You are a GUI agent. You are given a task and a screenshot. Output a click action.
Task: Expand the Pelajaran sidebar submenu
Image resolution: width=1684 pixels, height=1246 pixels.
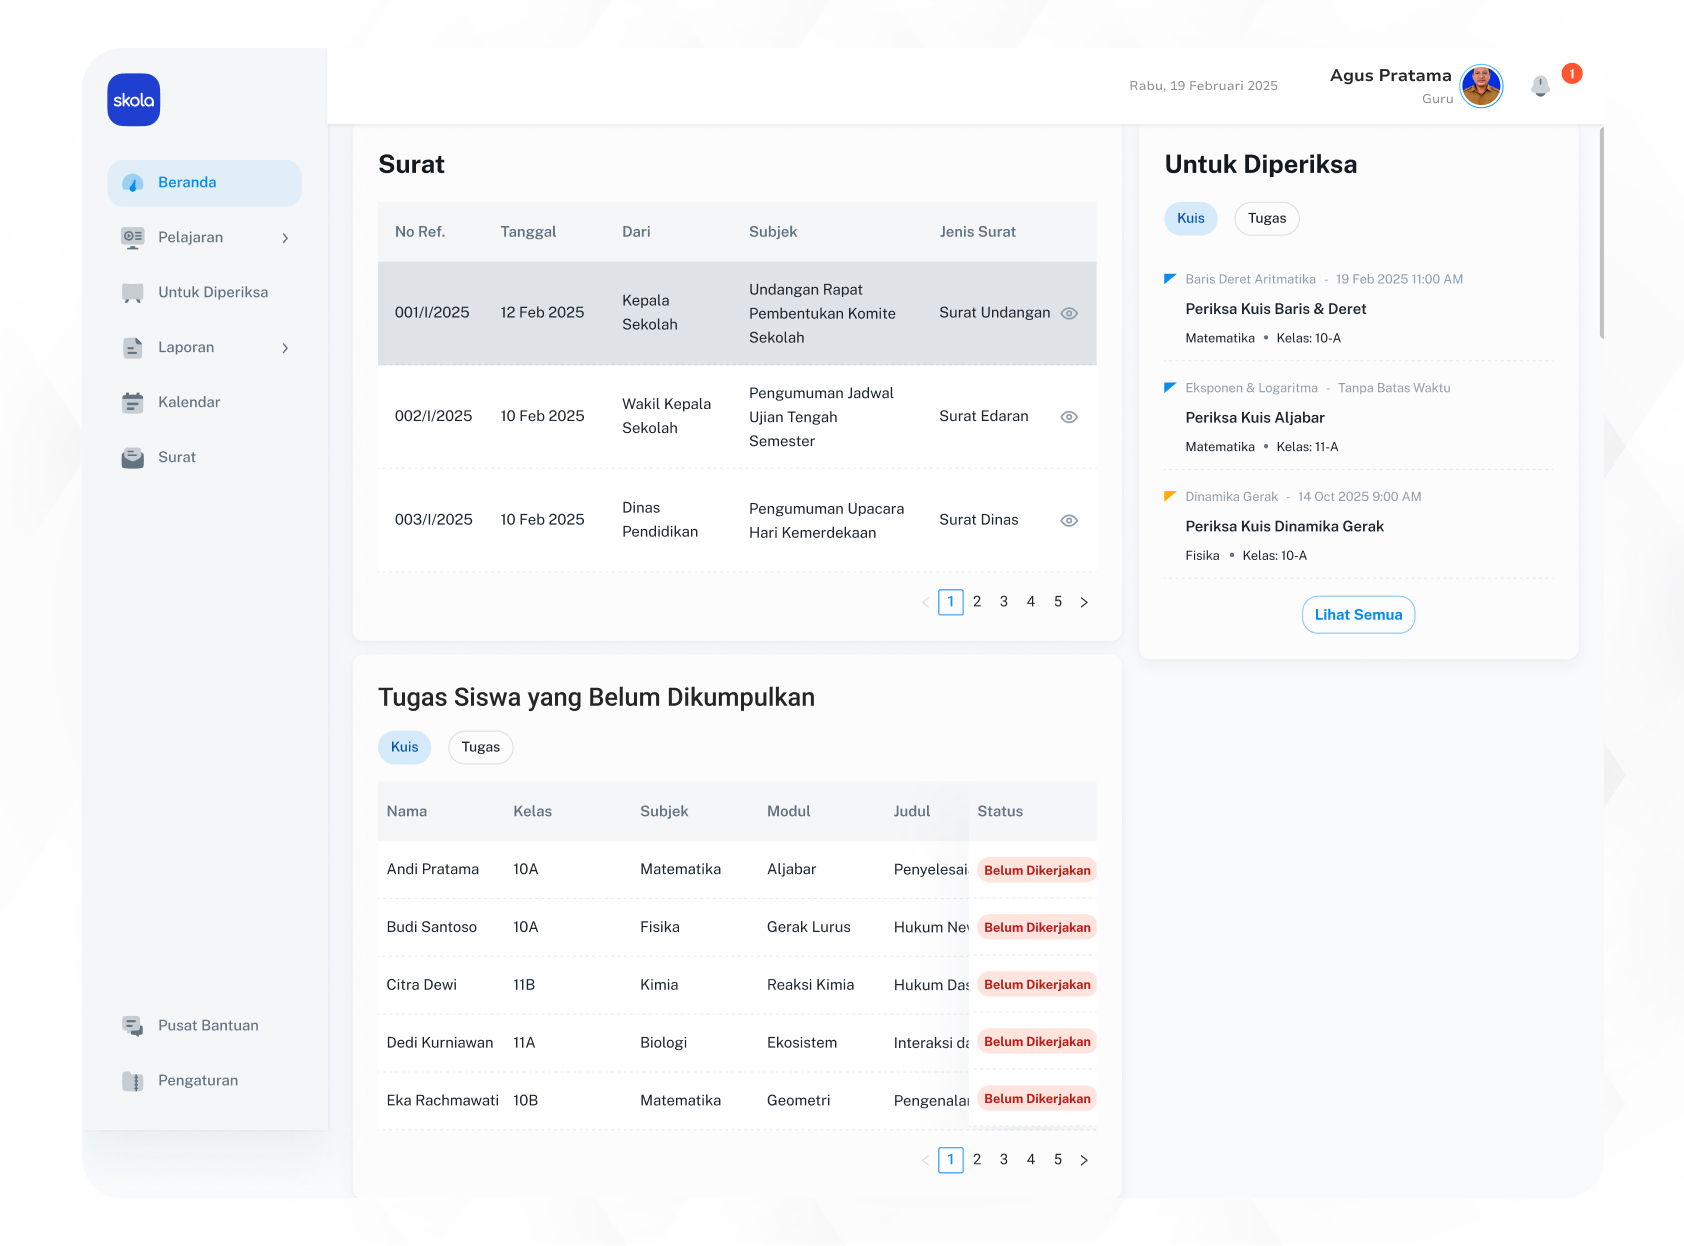[x=285, y=238]
